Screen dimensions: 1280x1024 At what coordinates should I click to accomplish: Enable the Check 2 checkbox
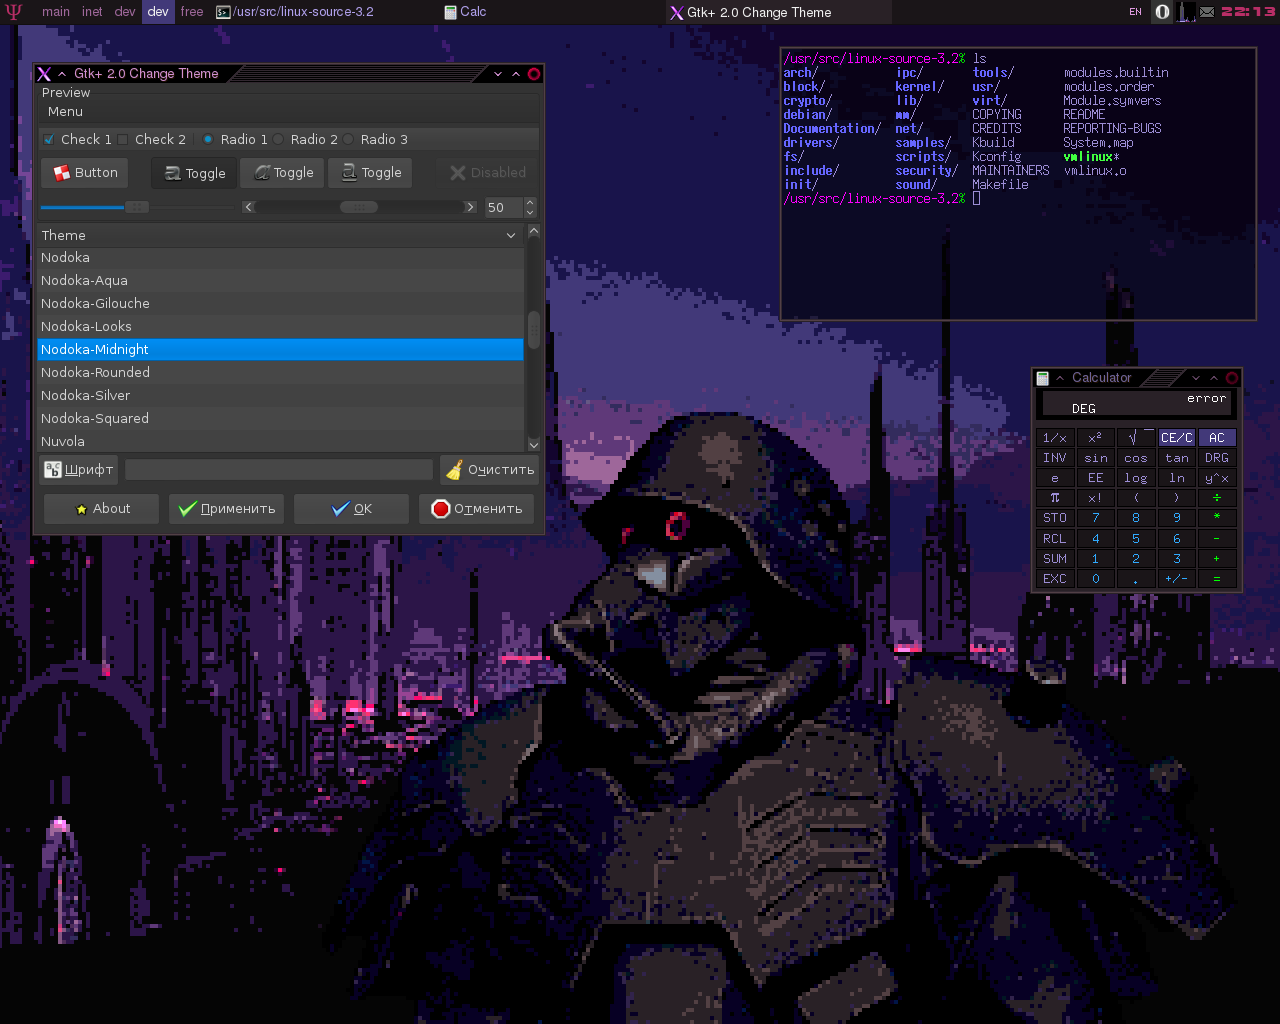click(123, 139)
